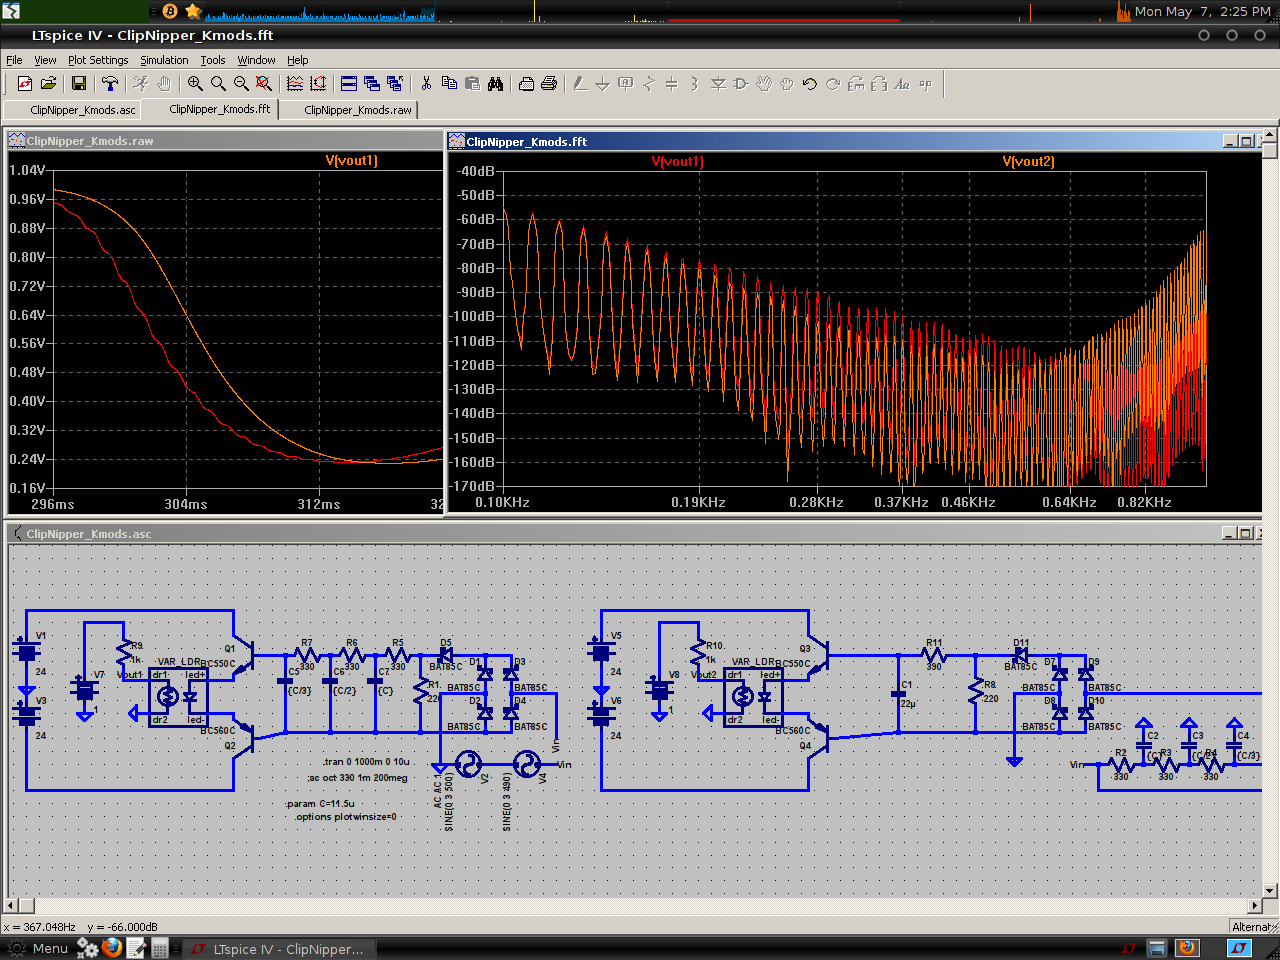The image size is (1280, 960).
Task: Open the Plot Settings menu
Action: (x=98, y=60)
